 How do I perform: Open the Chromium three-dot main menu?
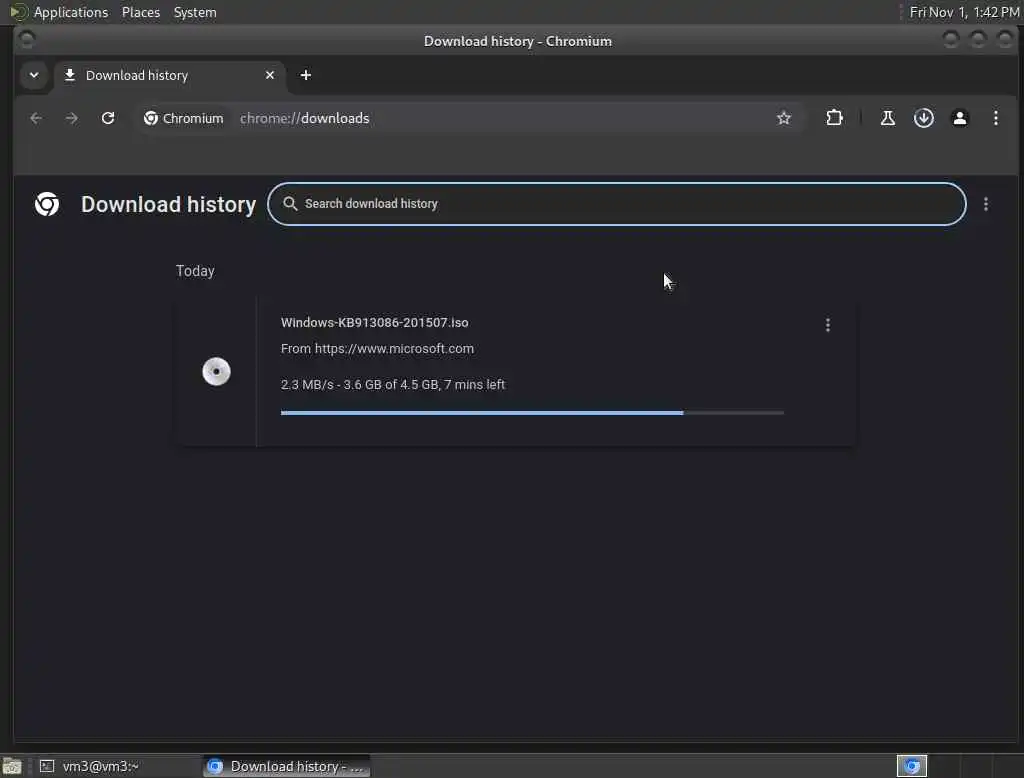[x=995, y=118]
